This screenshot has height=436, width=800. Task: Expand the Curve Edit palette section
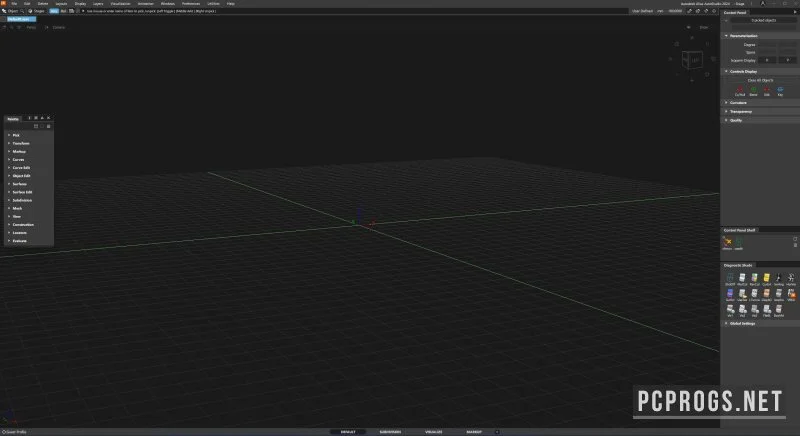click(x=29, y=168)
